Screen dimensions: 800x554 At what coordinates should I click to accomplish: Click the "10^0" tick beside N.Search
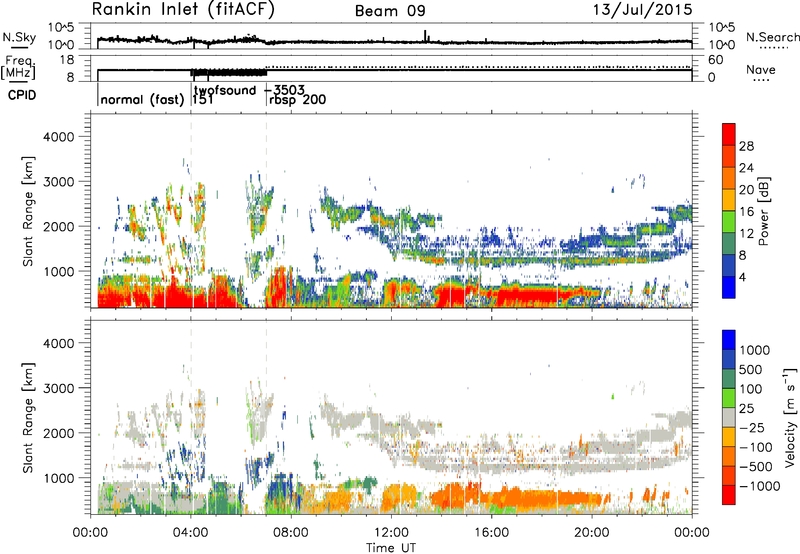722,45
